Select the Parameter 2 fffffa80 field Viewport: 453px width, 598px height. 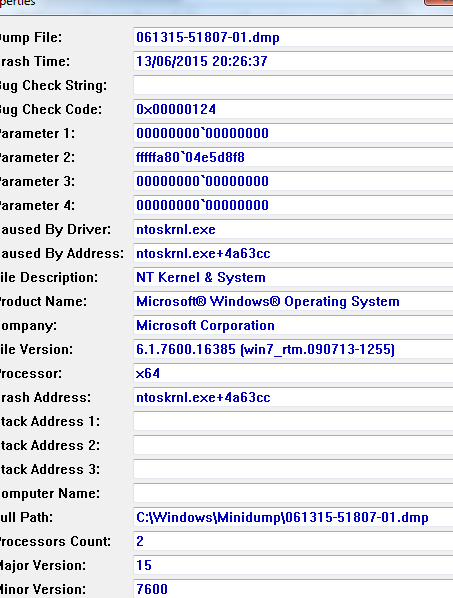(293, 157)
